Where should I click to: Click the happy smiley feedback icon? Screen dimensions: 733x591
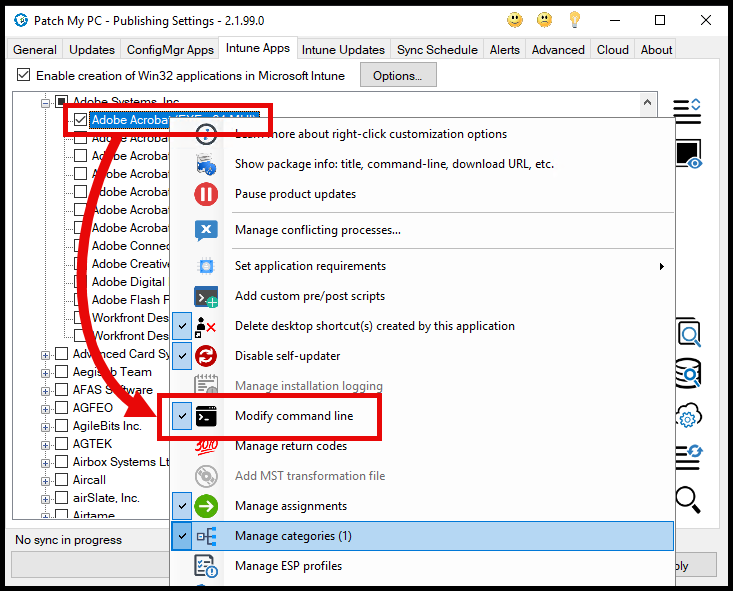click(x=515, y=20)
